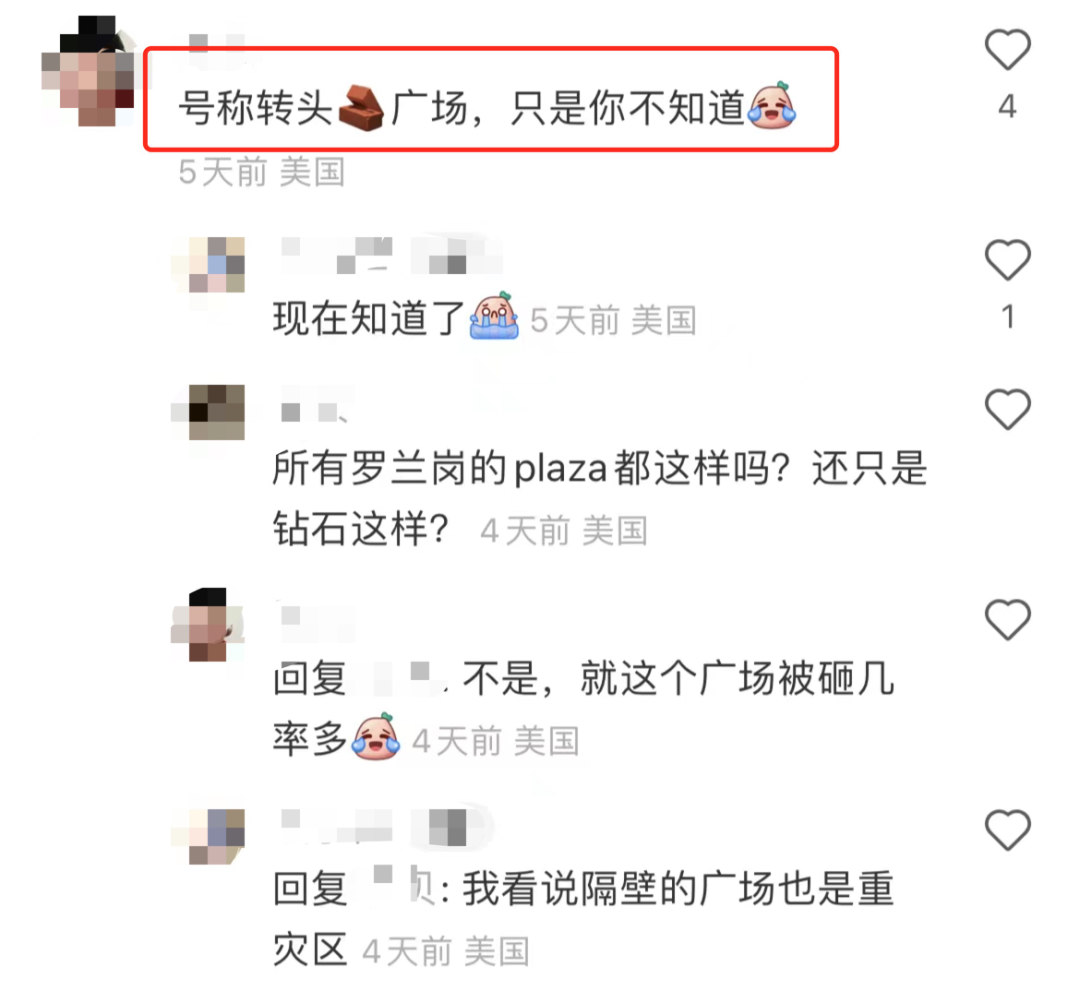
Task: Tap the crying-laughing emoji after 不知道
Action: (772, 106)
